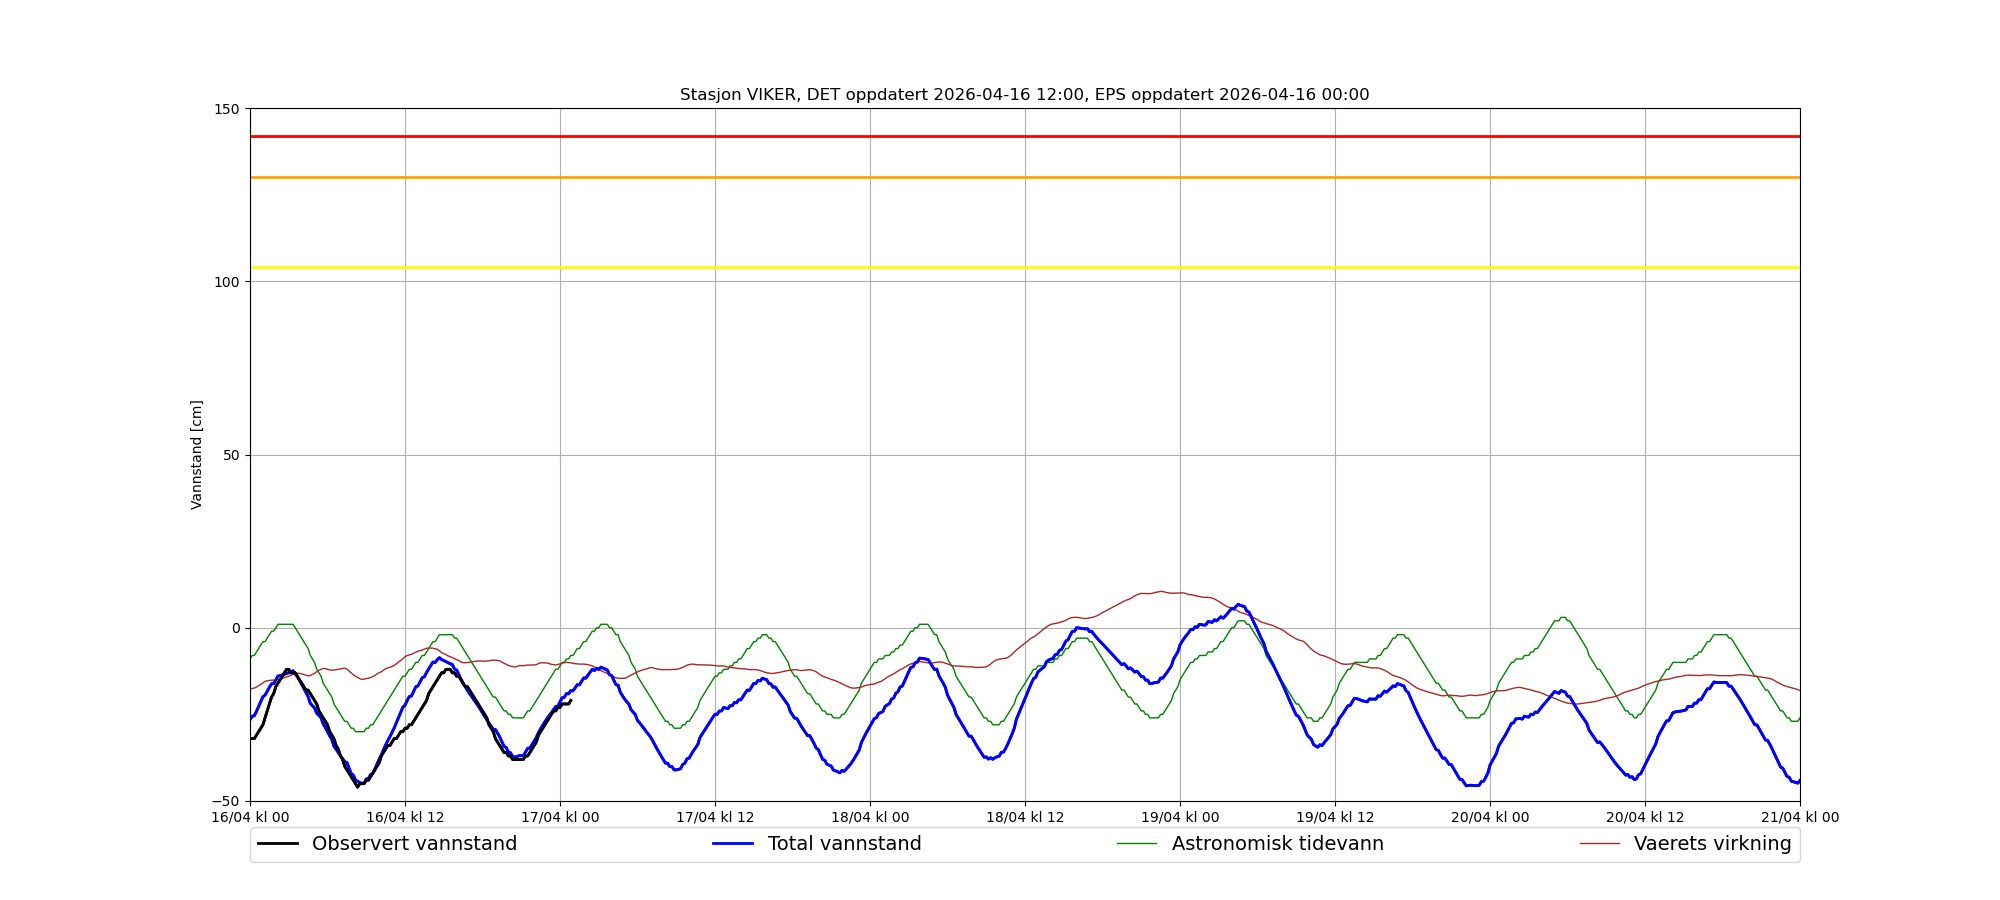The image size is (2000, 900).
Task: Click the 'Vannstand [cm]' y-axis label
Action: pos(197,455)
